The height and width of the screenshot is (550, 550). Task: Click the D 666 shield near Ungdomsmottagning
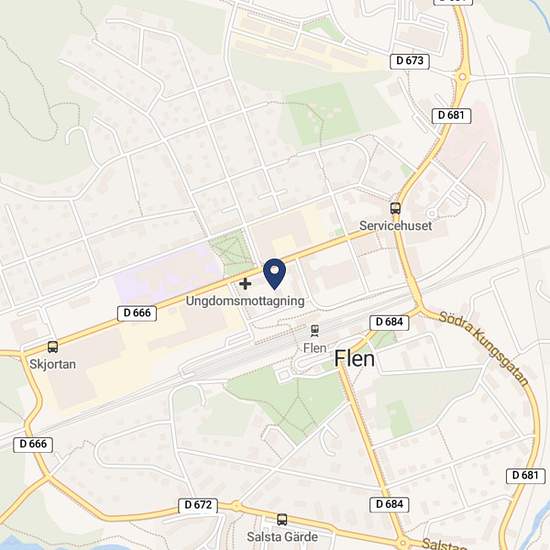click(x=137, y=313)
